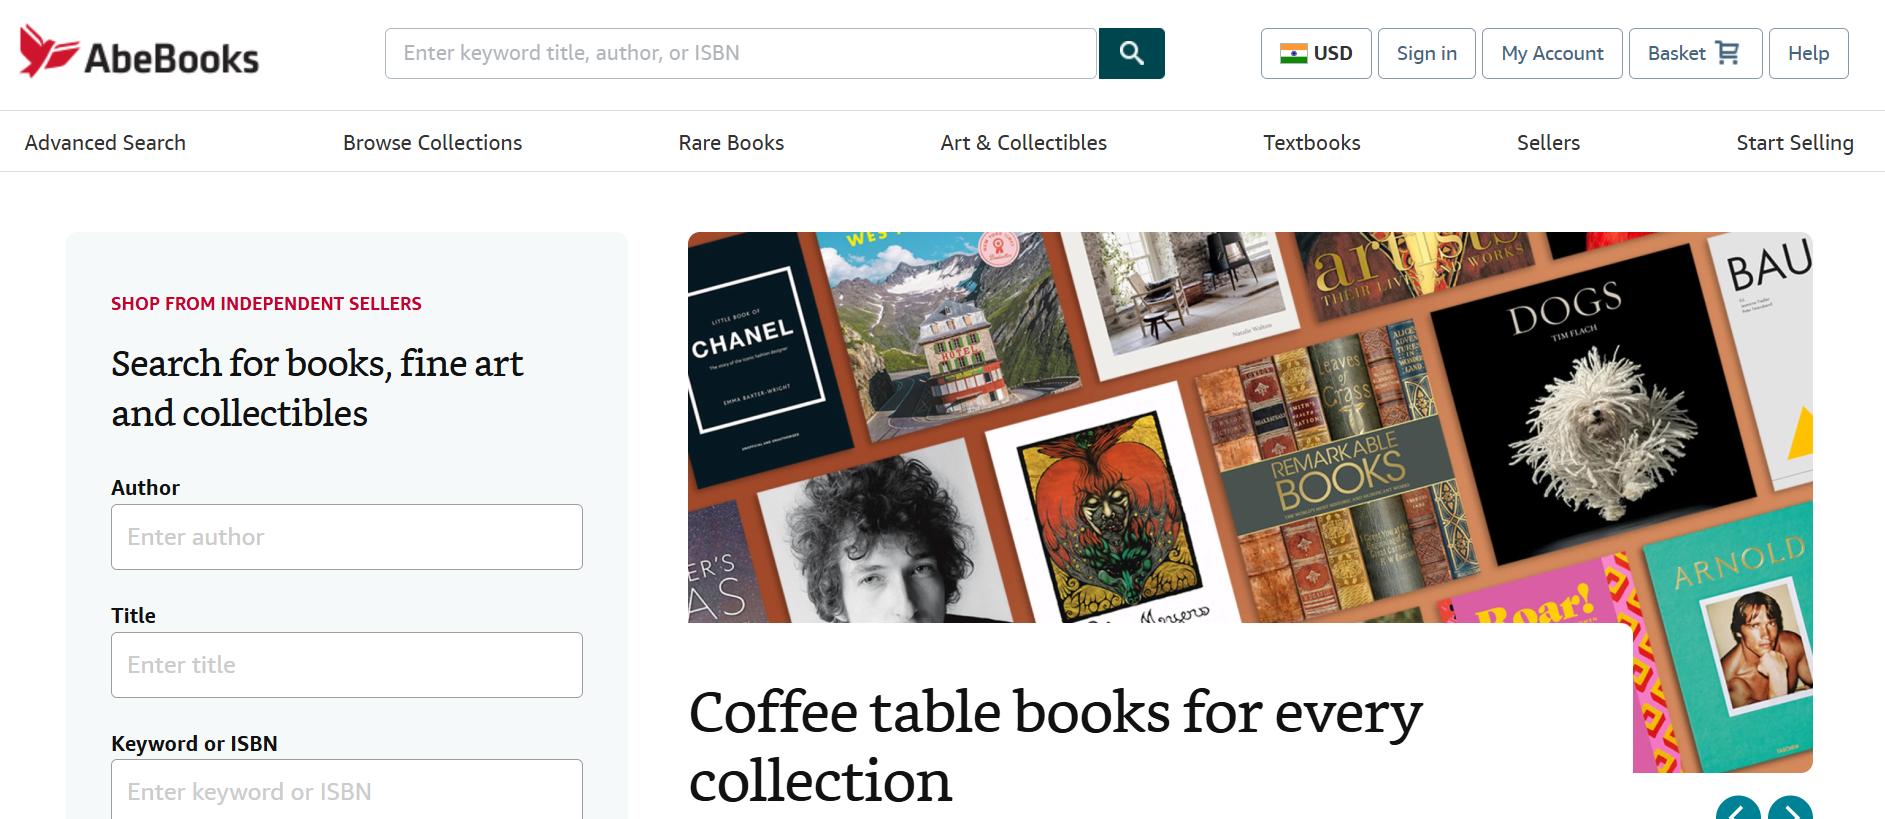The image size is (1885, 819).
Task: Click Start Selling link
Action: tap(1794, 143)
